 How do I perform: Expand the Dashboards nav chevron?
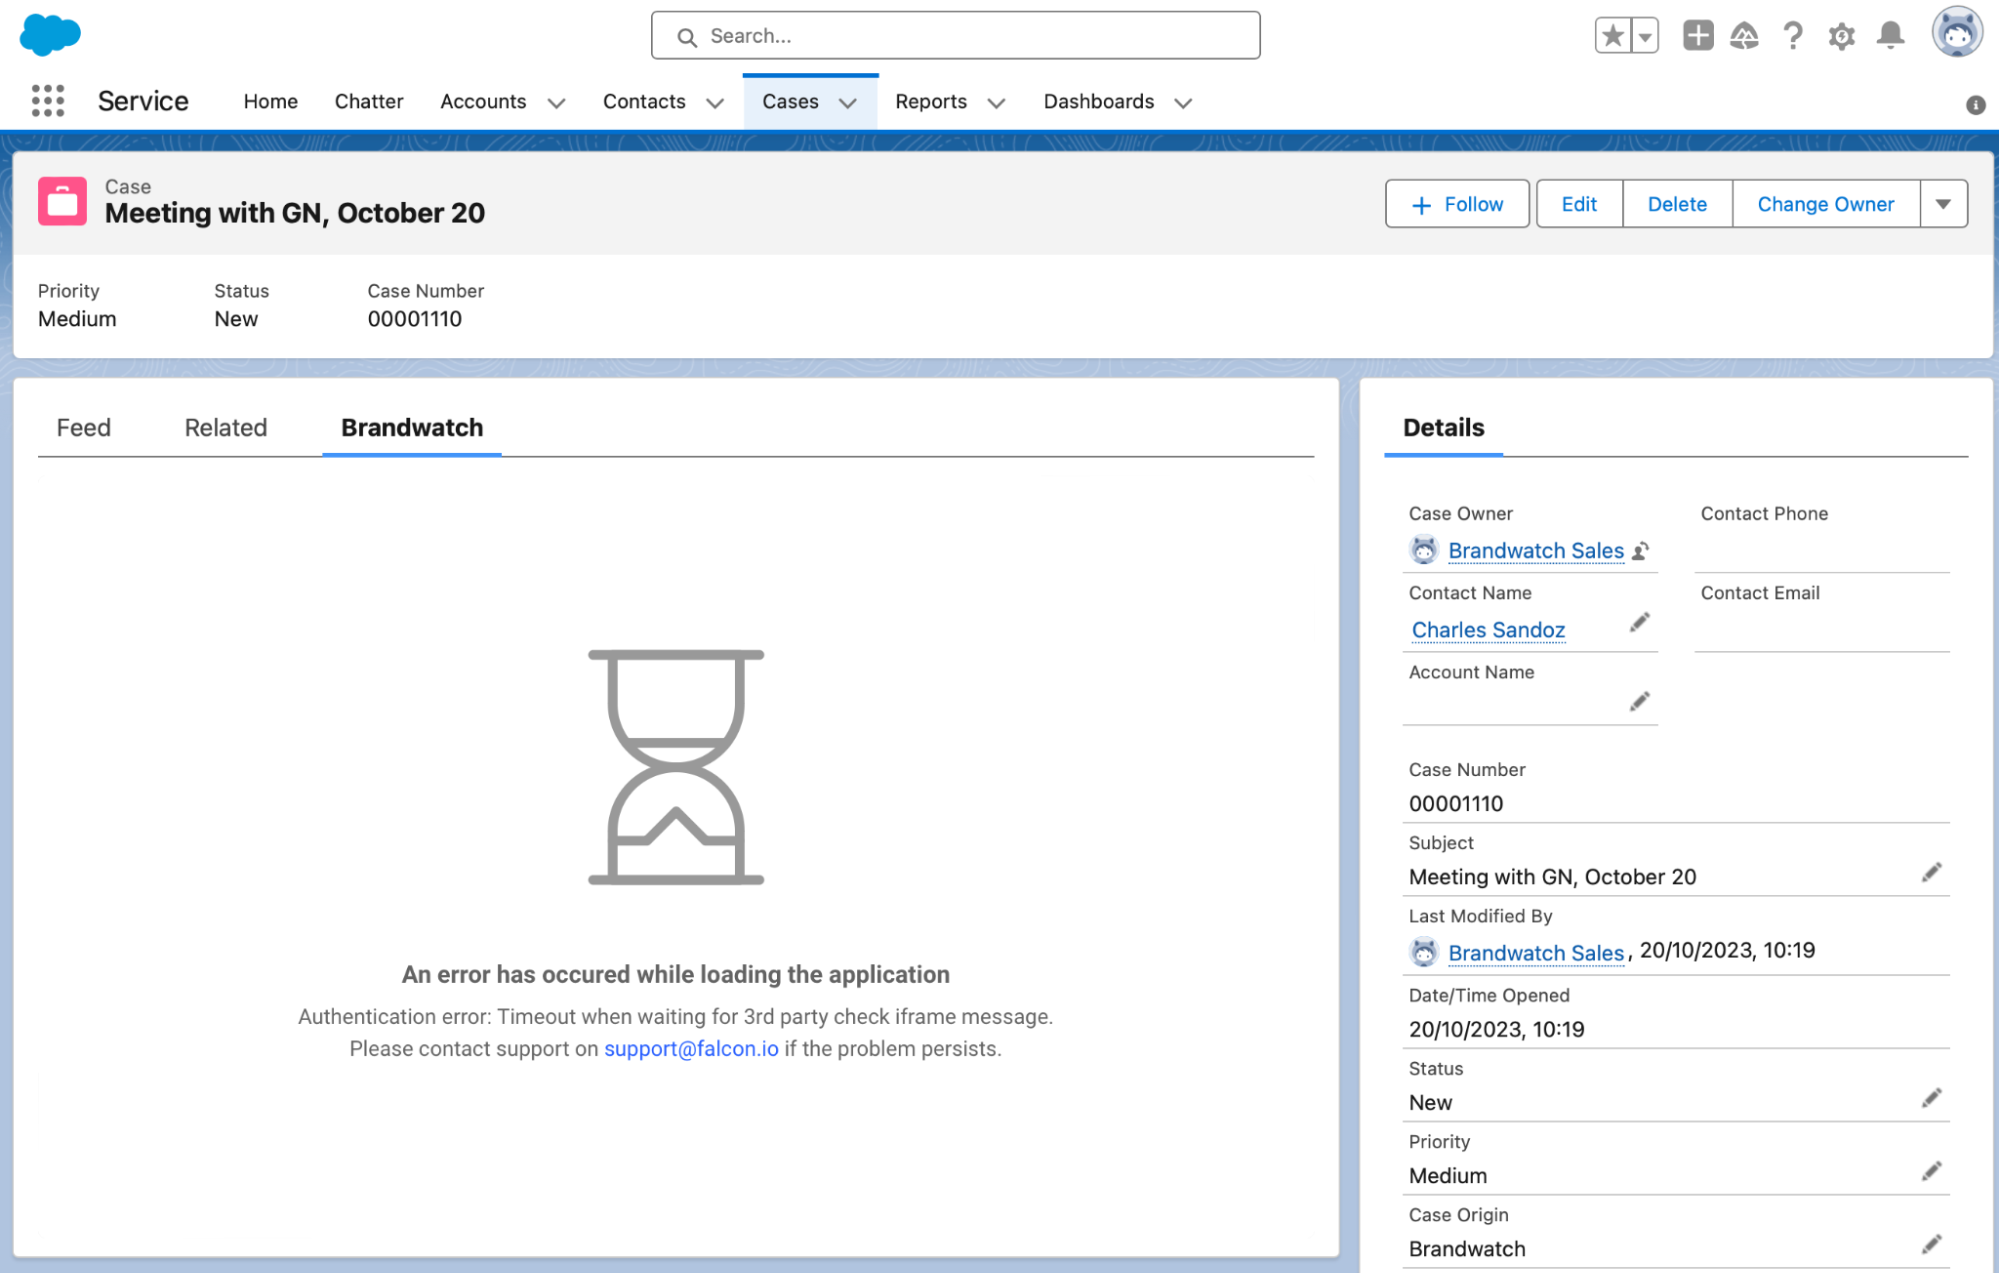(x=1183, y=103)
